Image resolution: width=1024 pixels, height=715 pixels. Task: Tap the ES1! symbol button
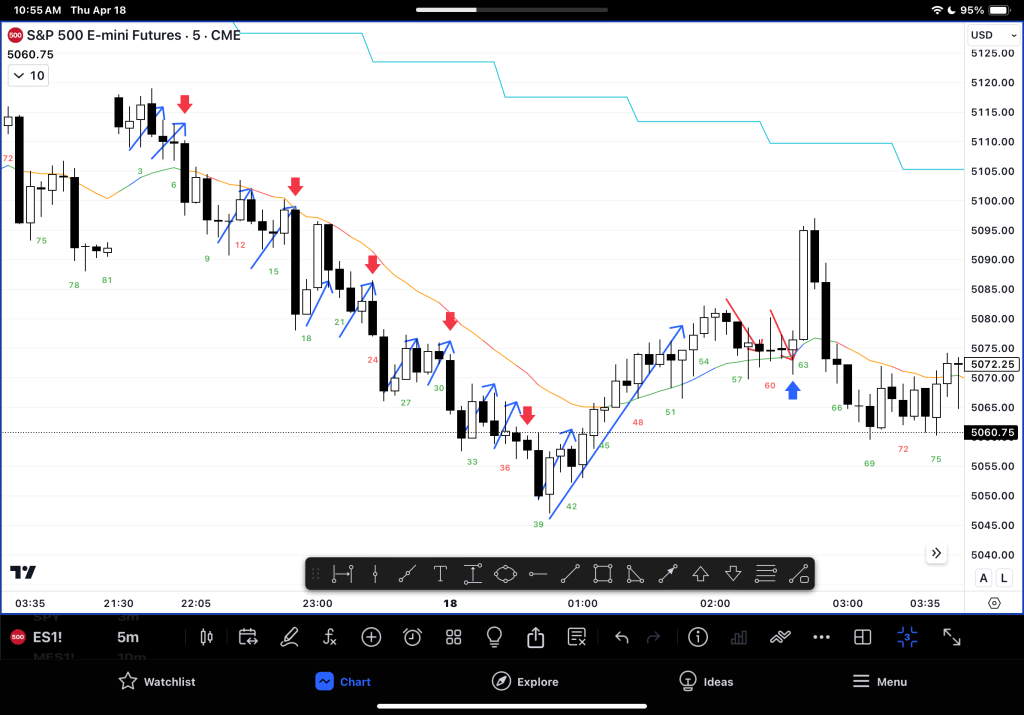[x=47, y=637]
